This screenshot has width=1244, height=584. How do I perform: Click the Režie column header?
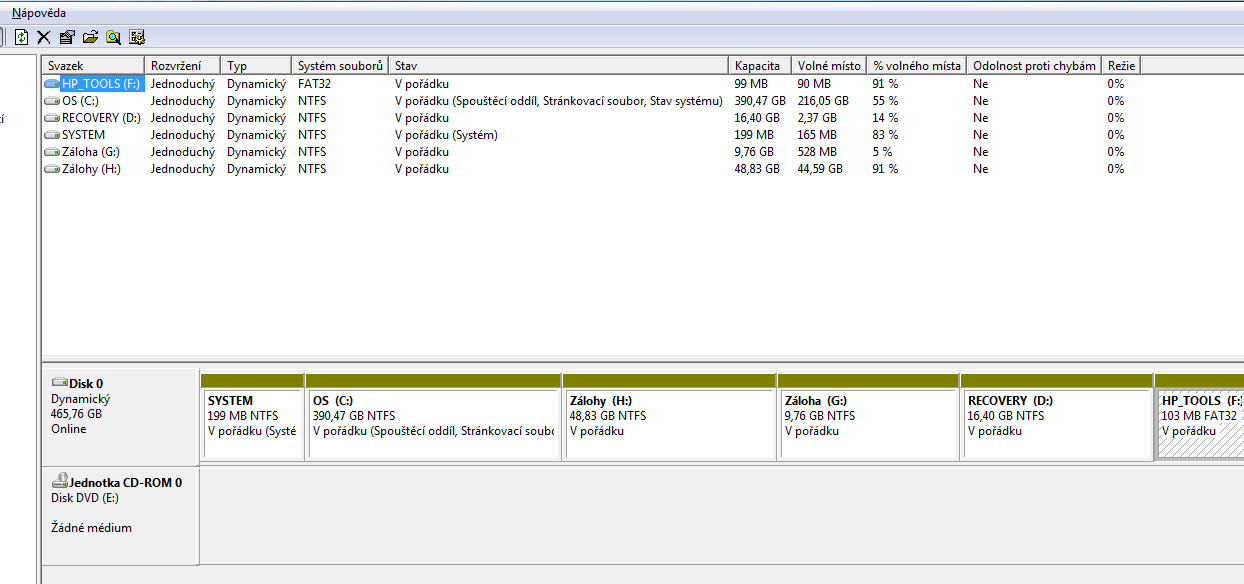pos(1121,66)
